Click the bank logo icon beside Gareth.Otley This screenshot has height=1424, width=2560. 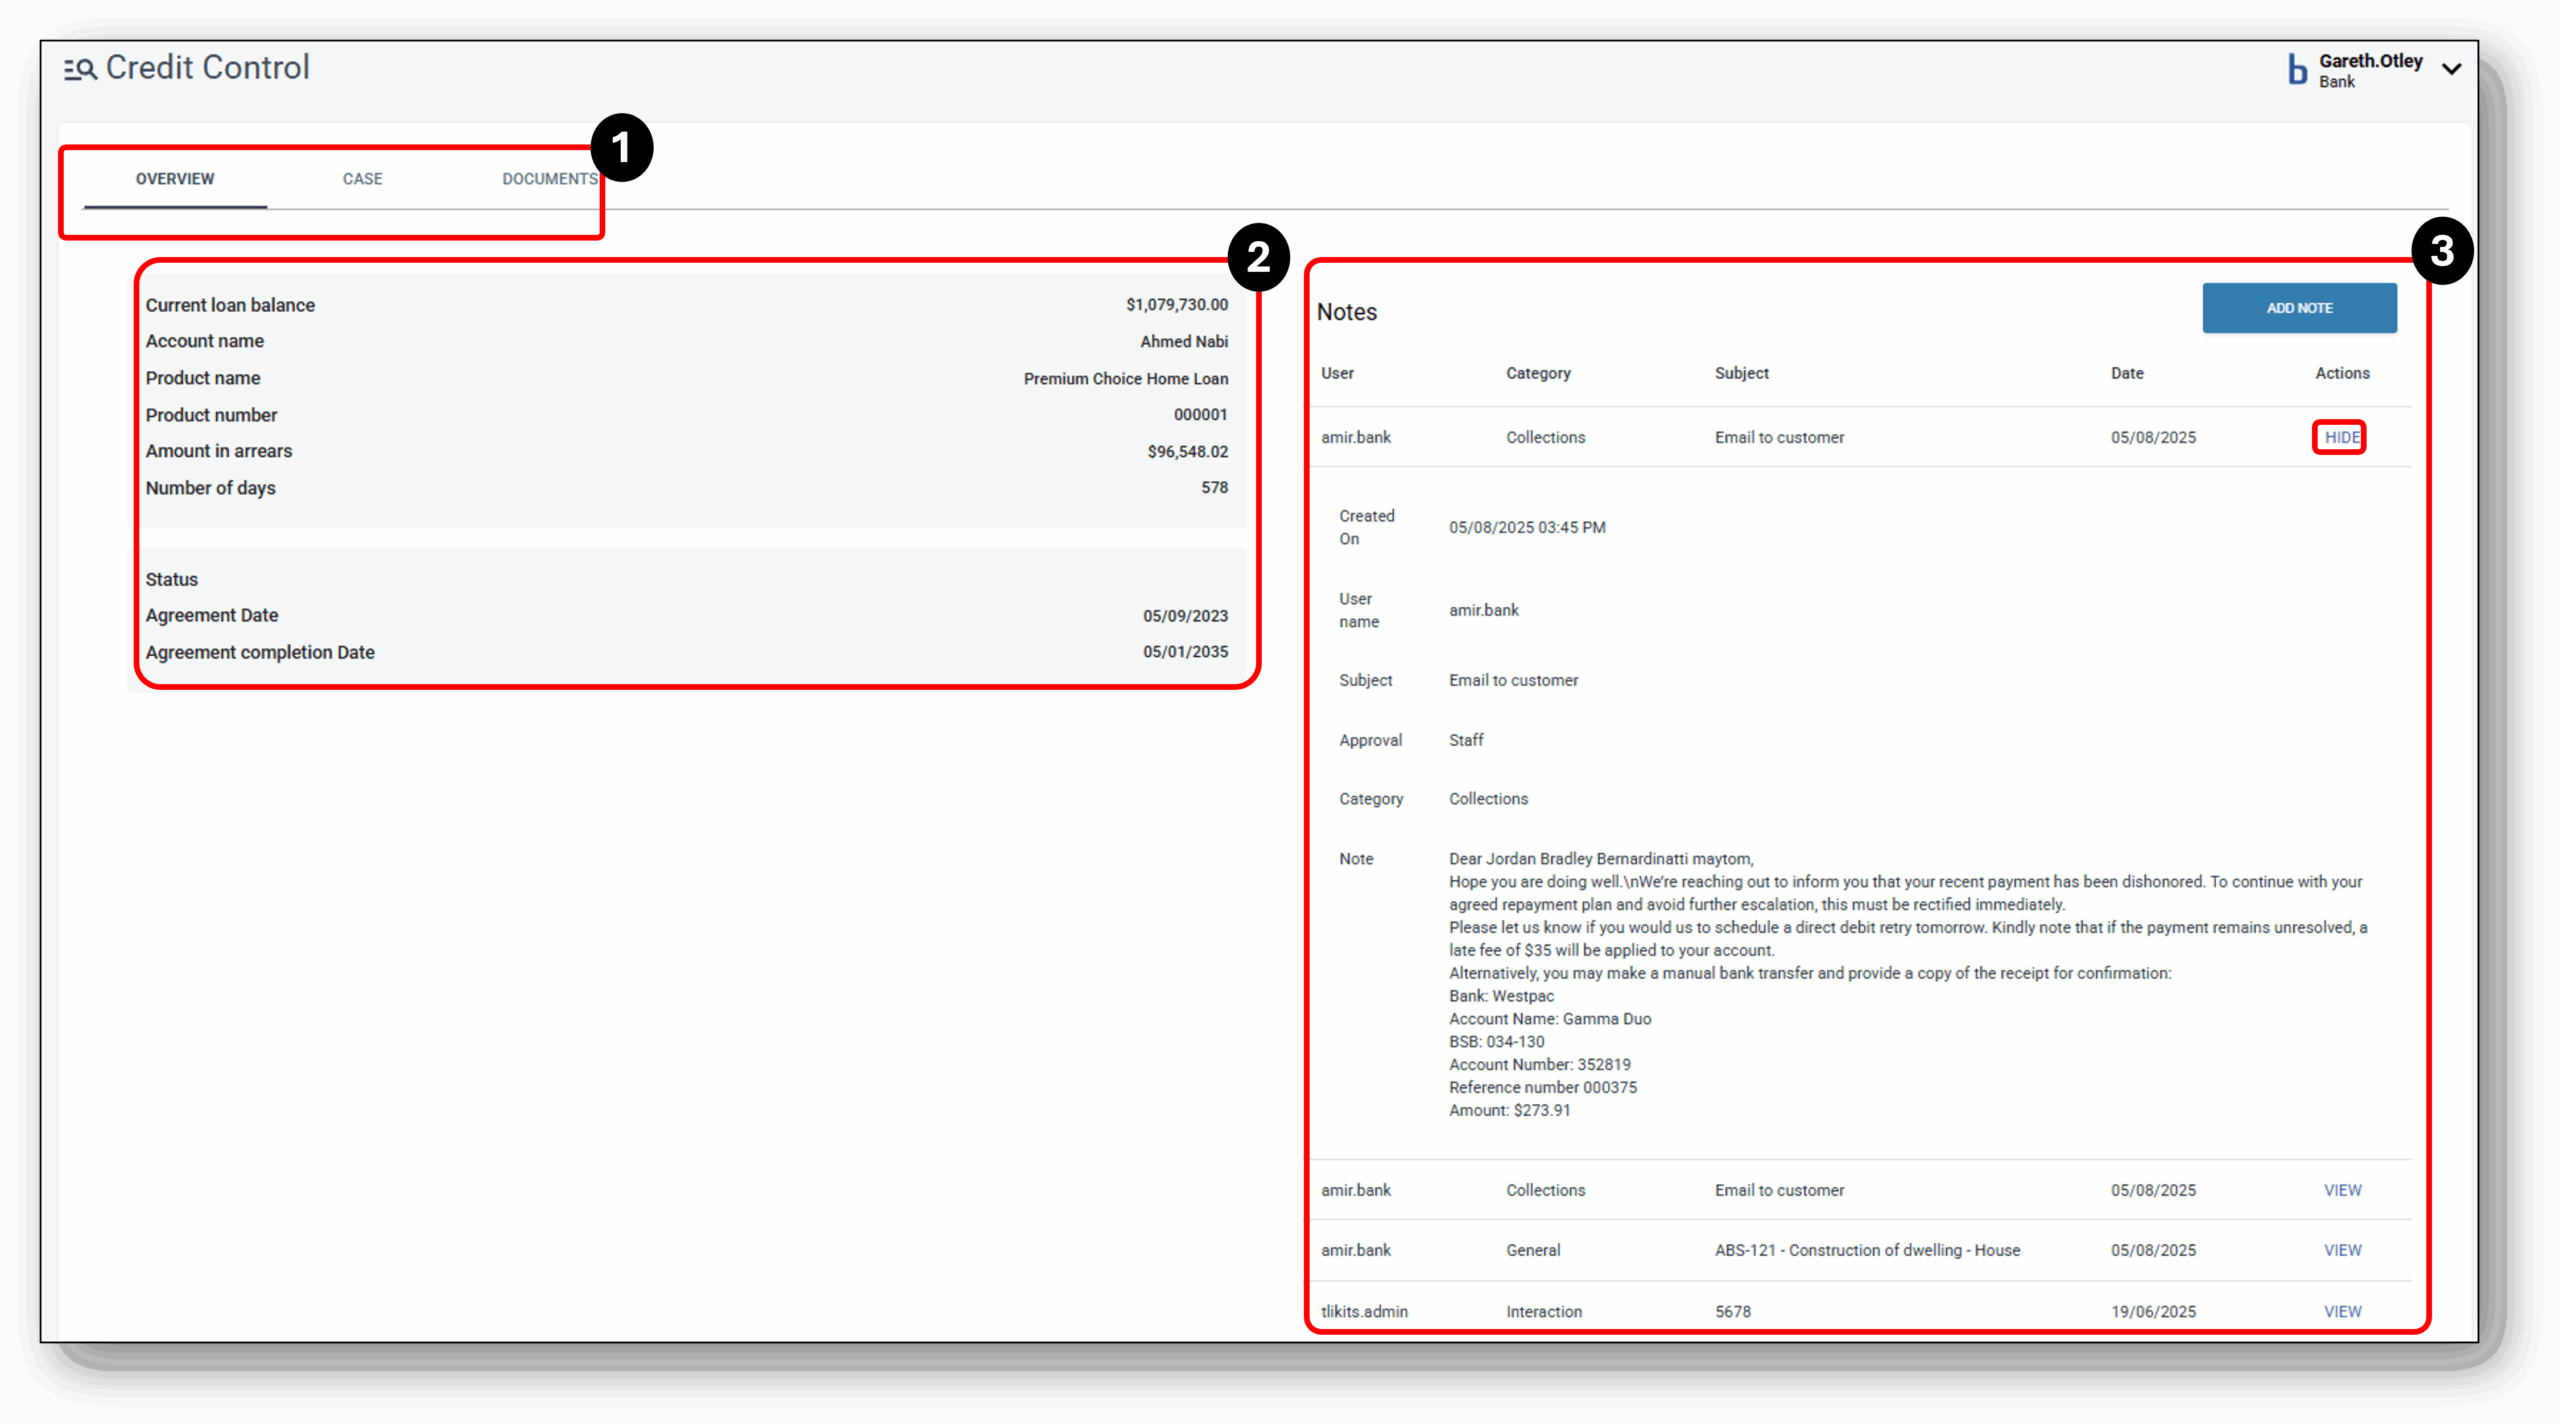[x=2298, y=70]
